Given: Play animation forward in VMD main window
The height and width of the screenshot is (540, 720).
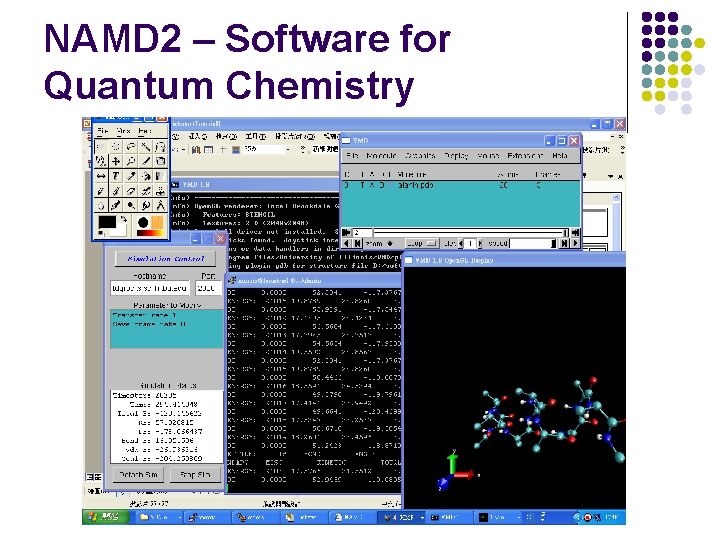Looking at the screenshot, I should point(576,243).
